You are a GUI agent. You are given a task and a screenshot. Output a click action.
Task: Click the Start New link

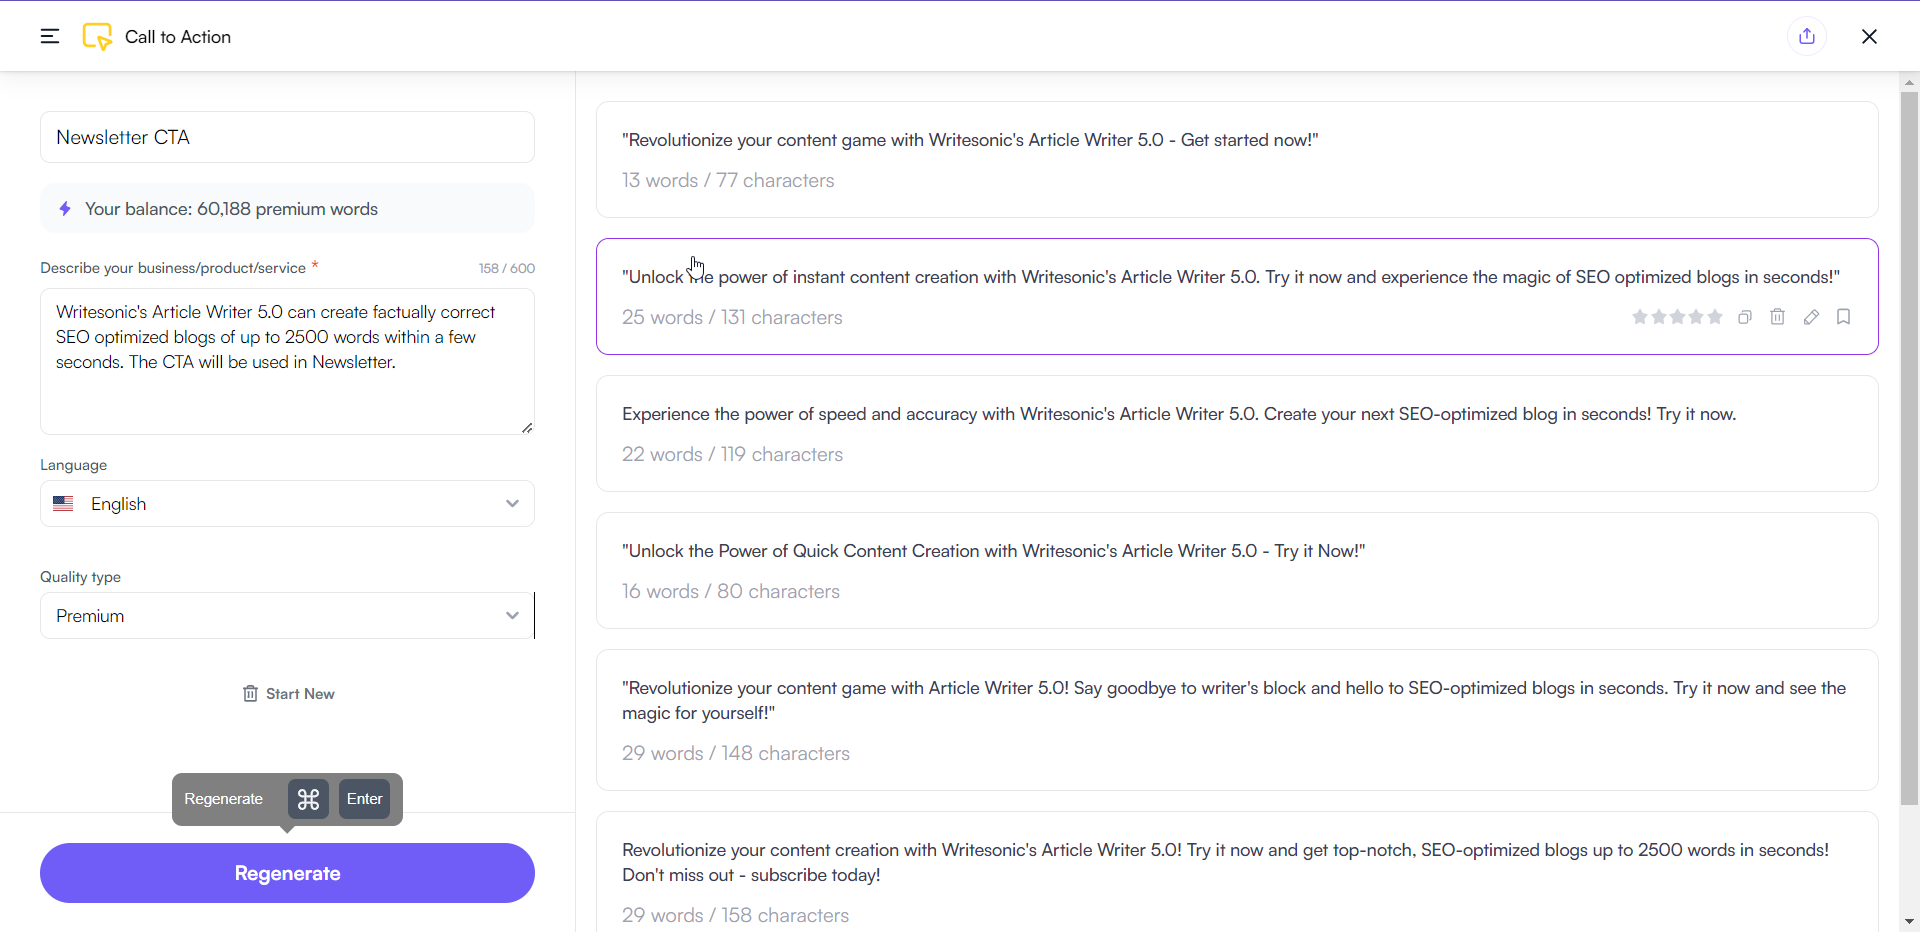[299, 693]
